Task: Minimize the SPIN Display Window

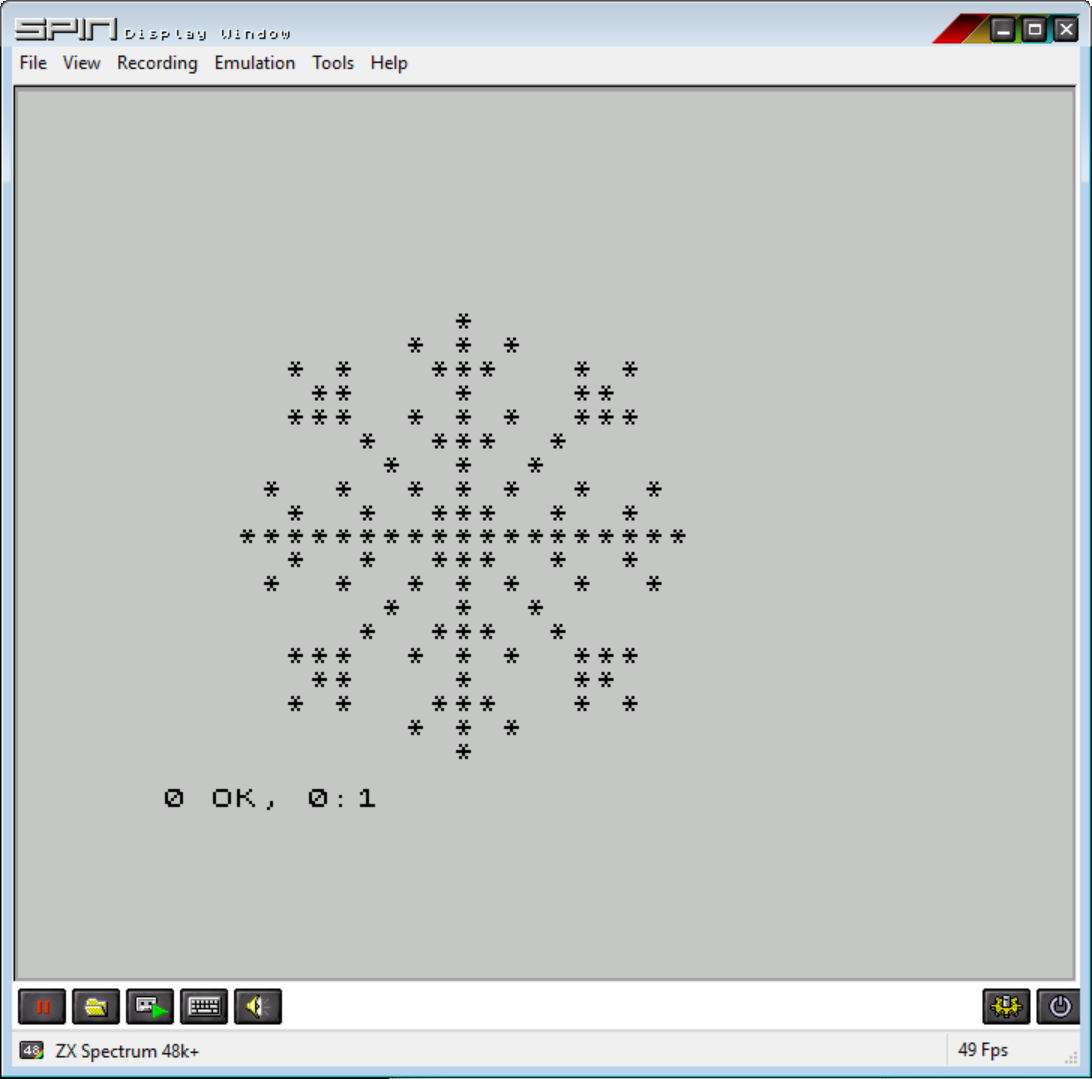Action: tap(1003, 30)
